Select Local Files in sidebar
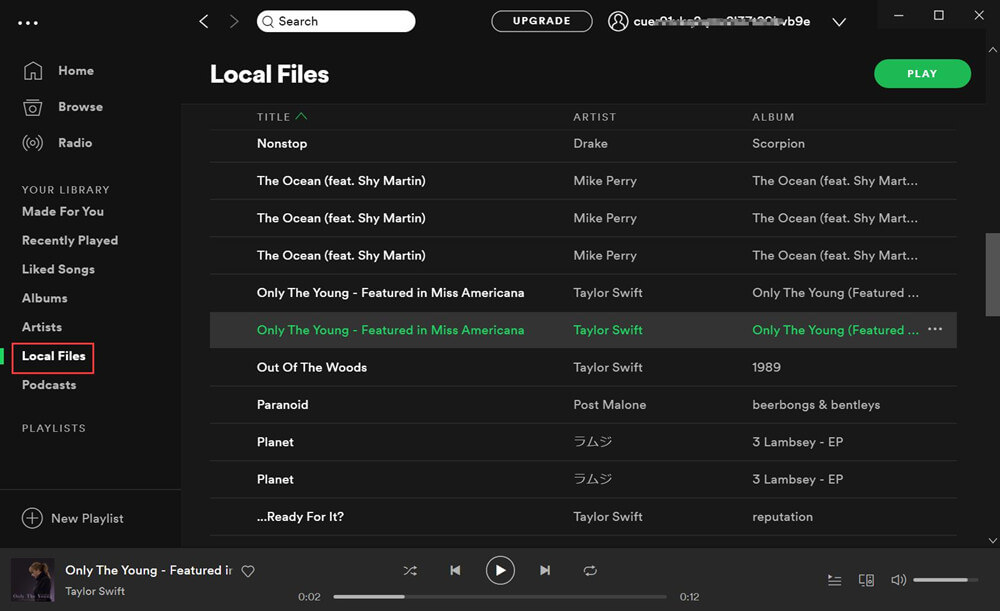Screen dimensions: 1000x611 point(54,357)
